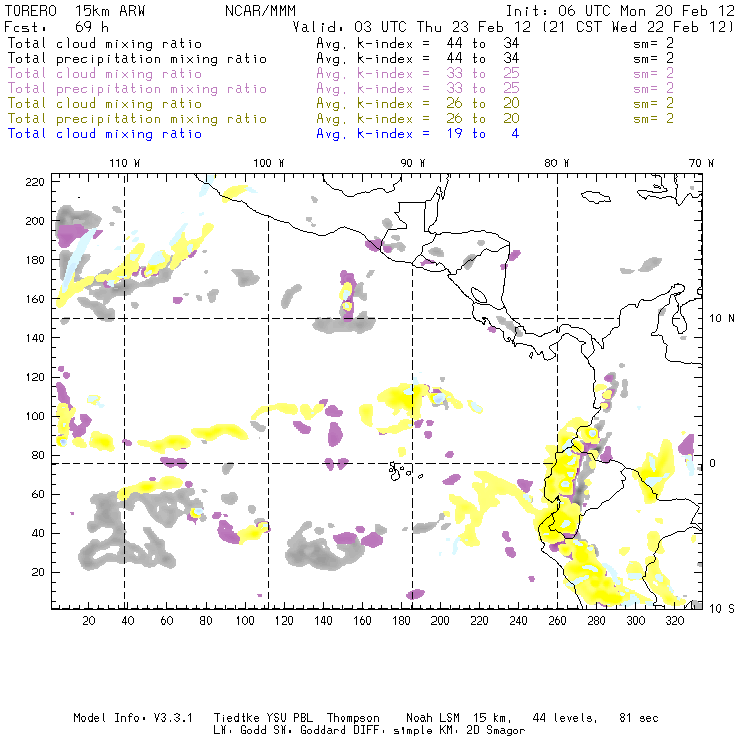Click the '100 W' longitude label

click(269, 163)
